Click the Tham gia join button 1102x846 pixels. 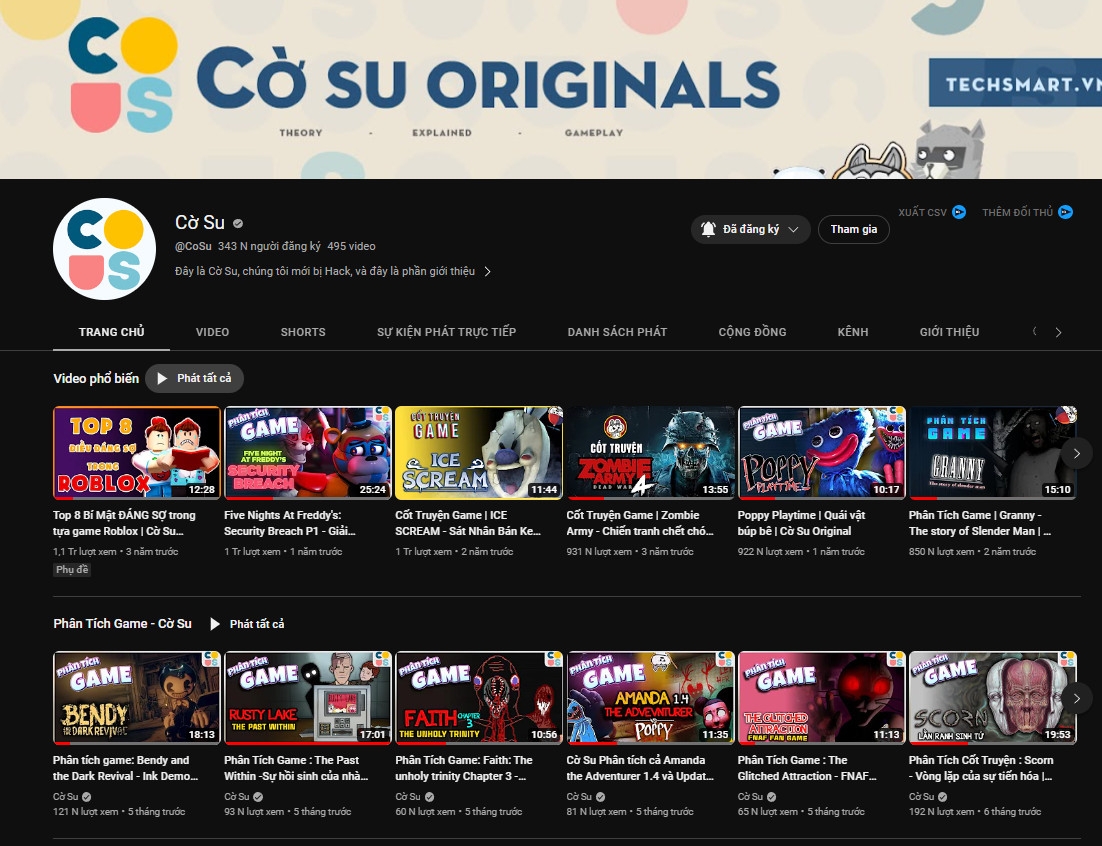point(853,230)
